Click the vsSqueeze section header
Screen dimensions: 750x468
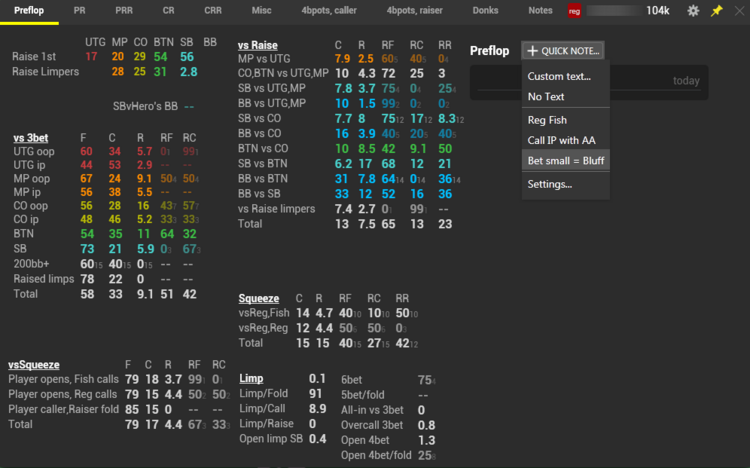pyautogui.click(x=33, y=365)
